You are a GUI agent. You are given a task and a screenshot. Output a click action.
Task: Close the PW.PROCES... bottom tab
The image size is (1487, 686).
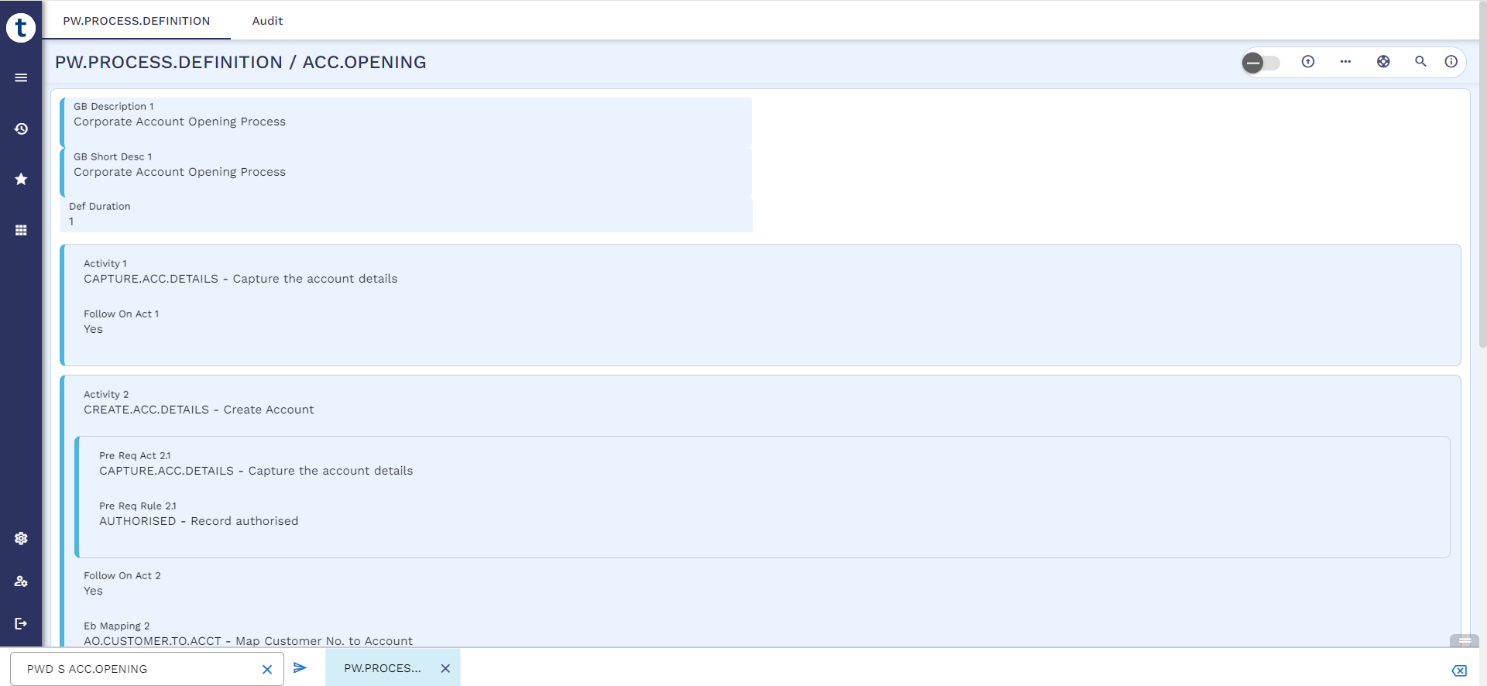(x=445, y=668)
